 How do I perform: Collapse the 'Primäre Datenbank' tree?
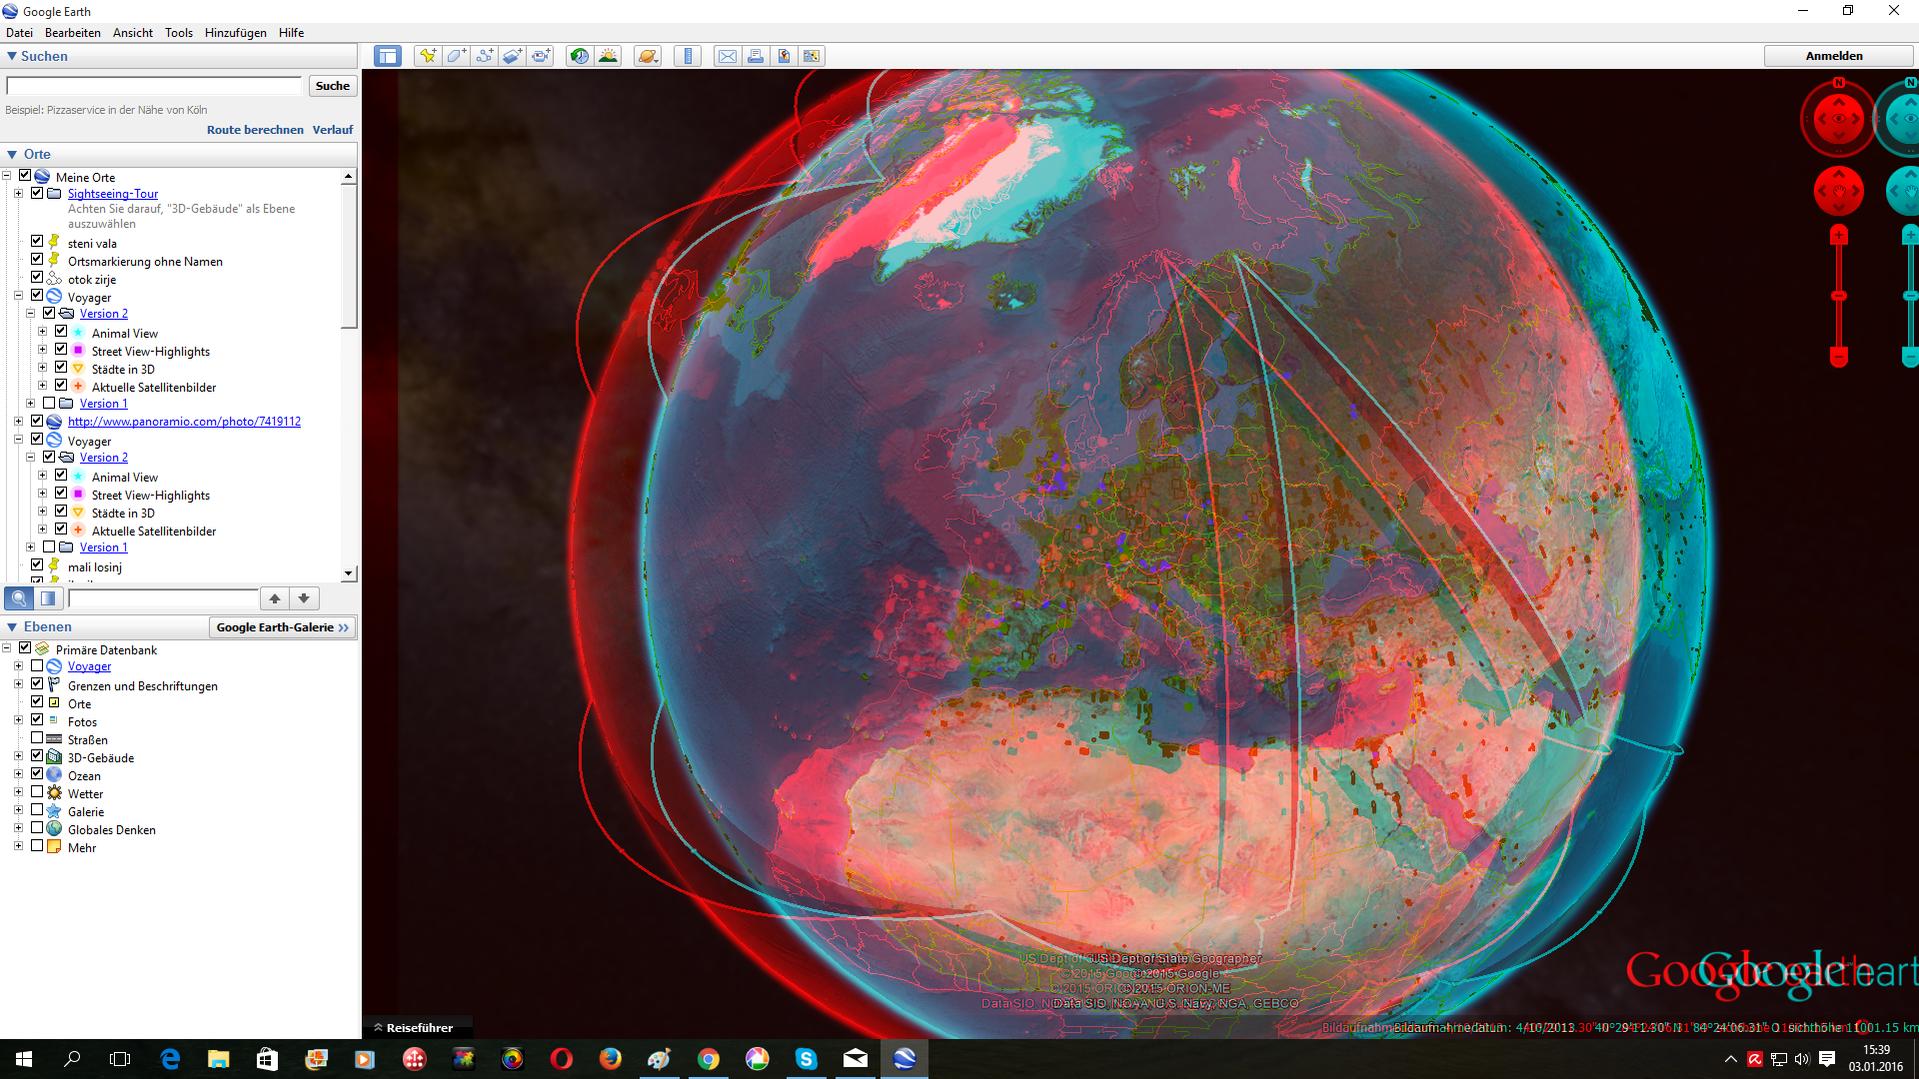7,649
